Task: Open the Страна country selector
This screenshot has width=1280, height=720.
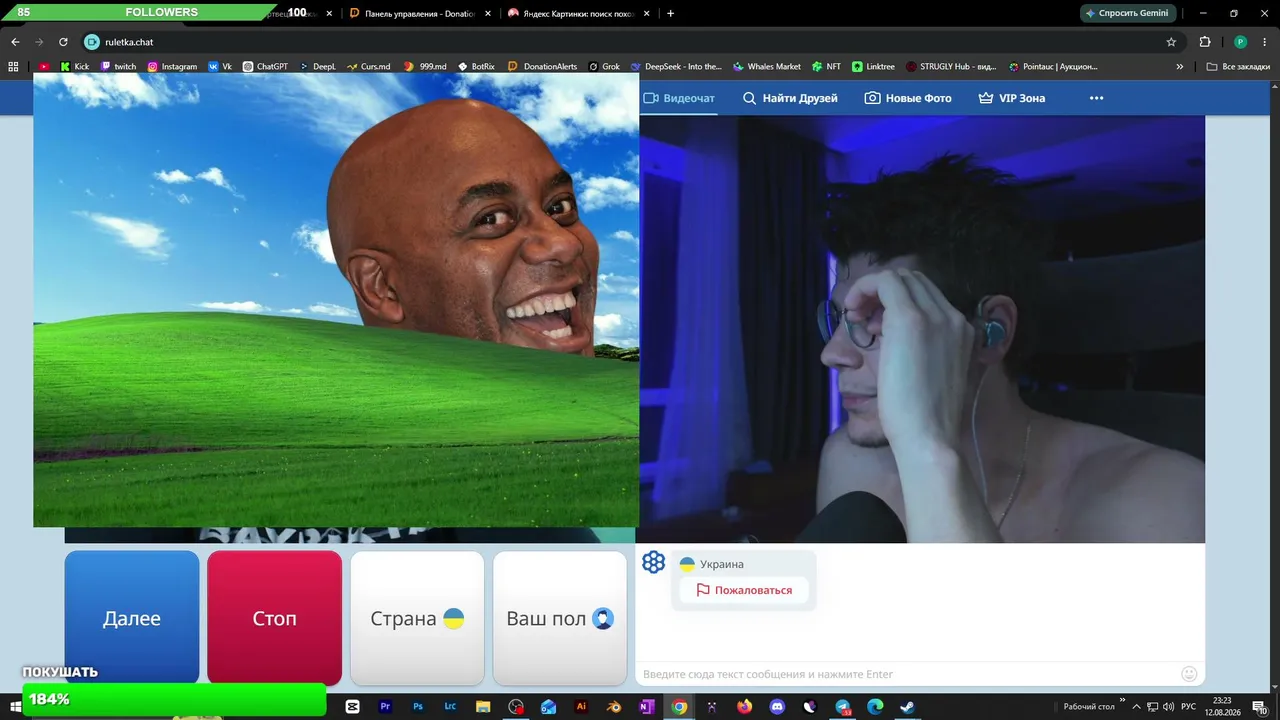Action: pos(417,618)
